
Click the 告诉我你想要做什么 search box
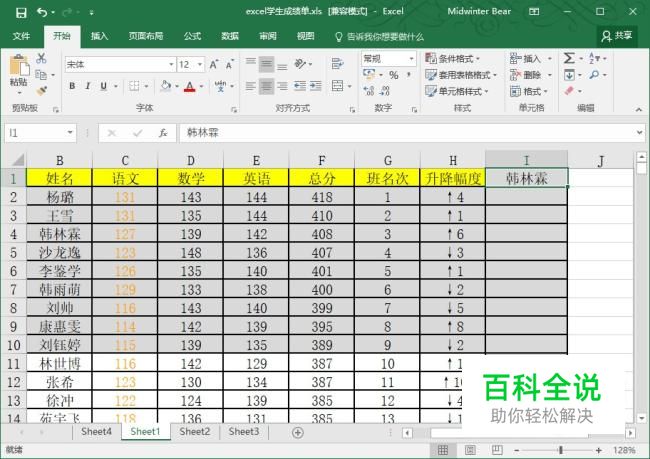coord(380,36)
